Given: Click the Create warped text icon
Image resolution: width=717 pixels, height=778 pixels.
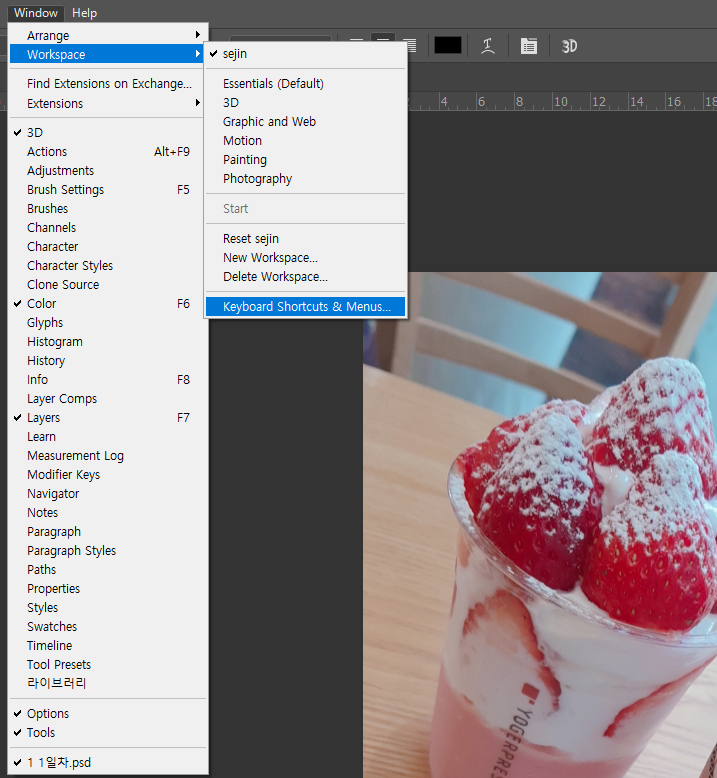Looking at the screenshot, I should coord(488,46).
